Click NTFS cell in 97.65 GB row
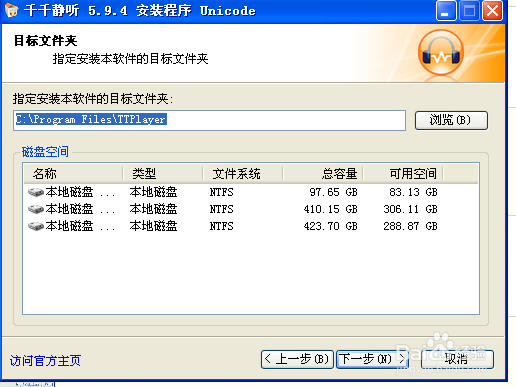This screenshot has width=516, height=387. coord(221,192)
